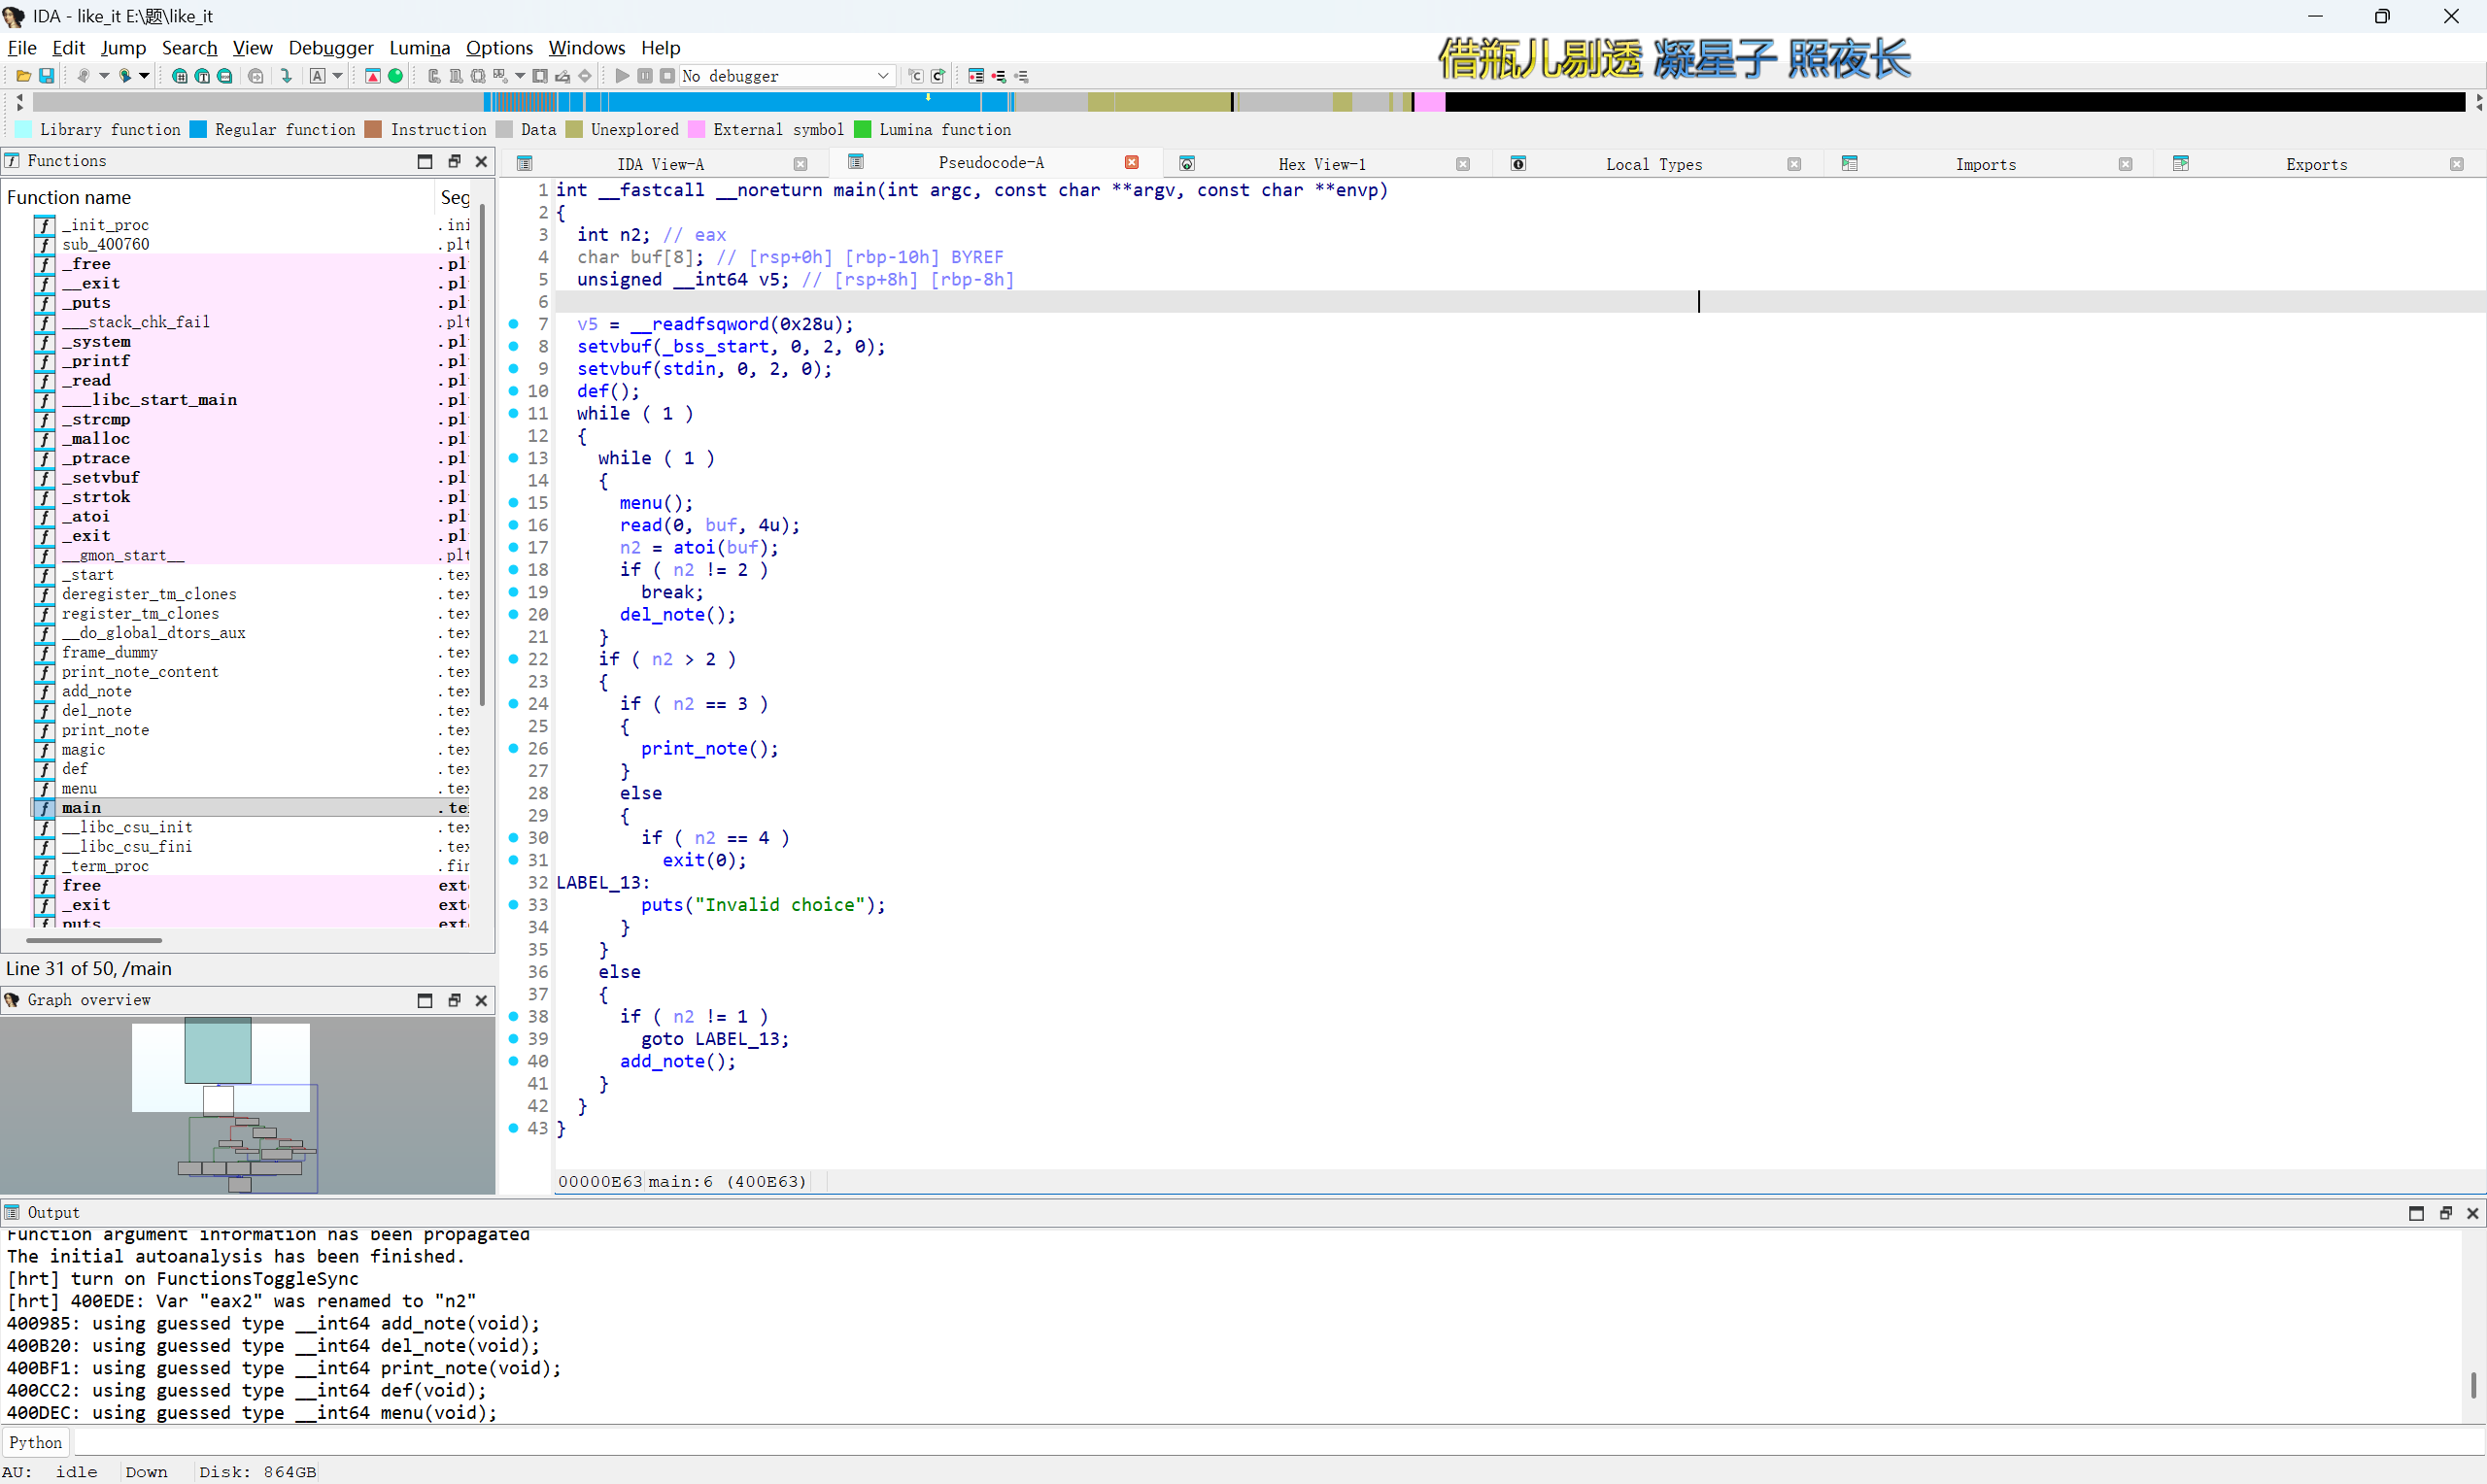Viewport: 2487px width, 1484px height.
Task: Click the External symbol pink legend swatch
Action: point(696,129)
